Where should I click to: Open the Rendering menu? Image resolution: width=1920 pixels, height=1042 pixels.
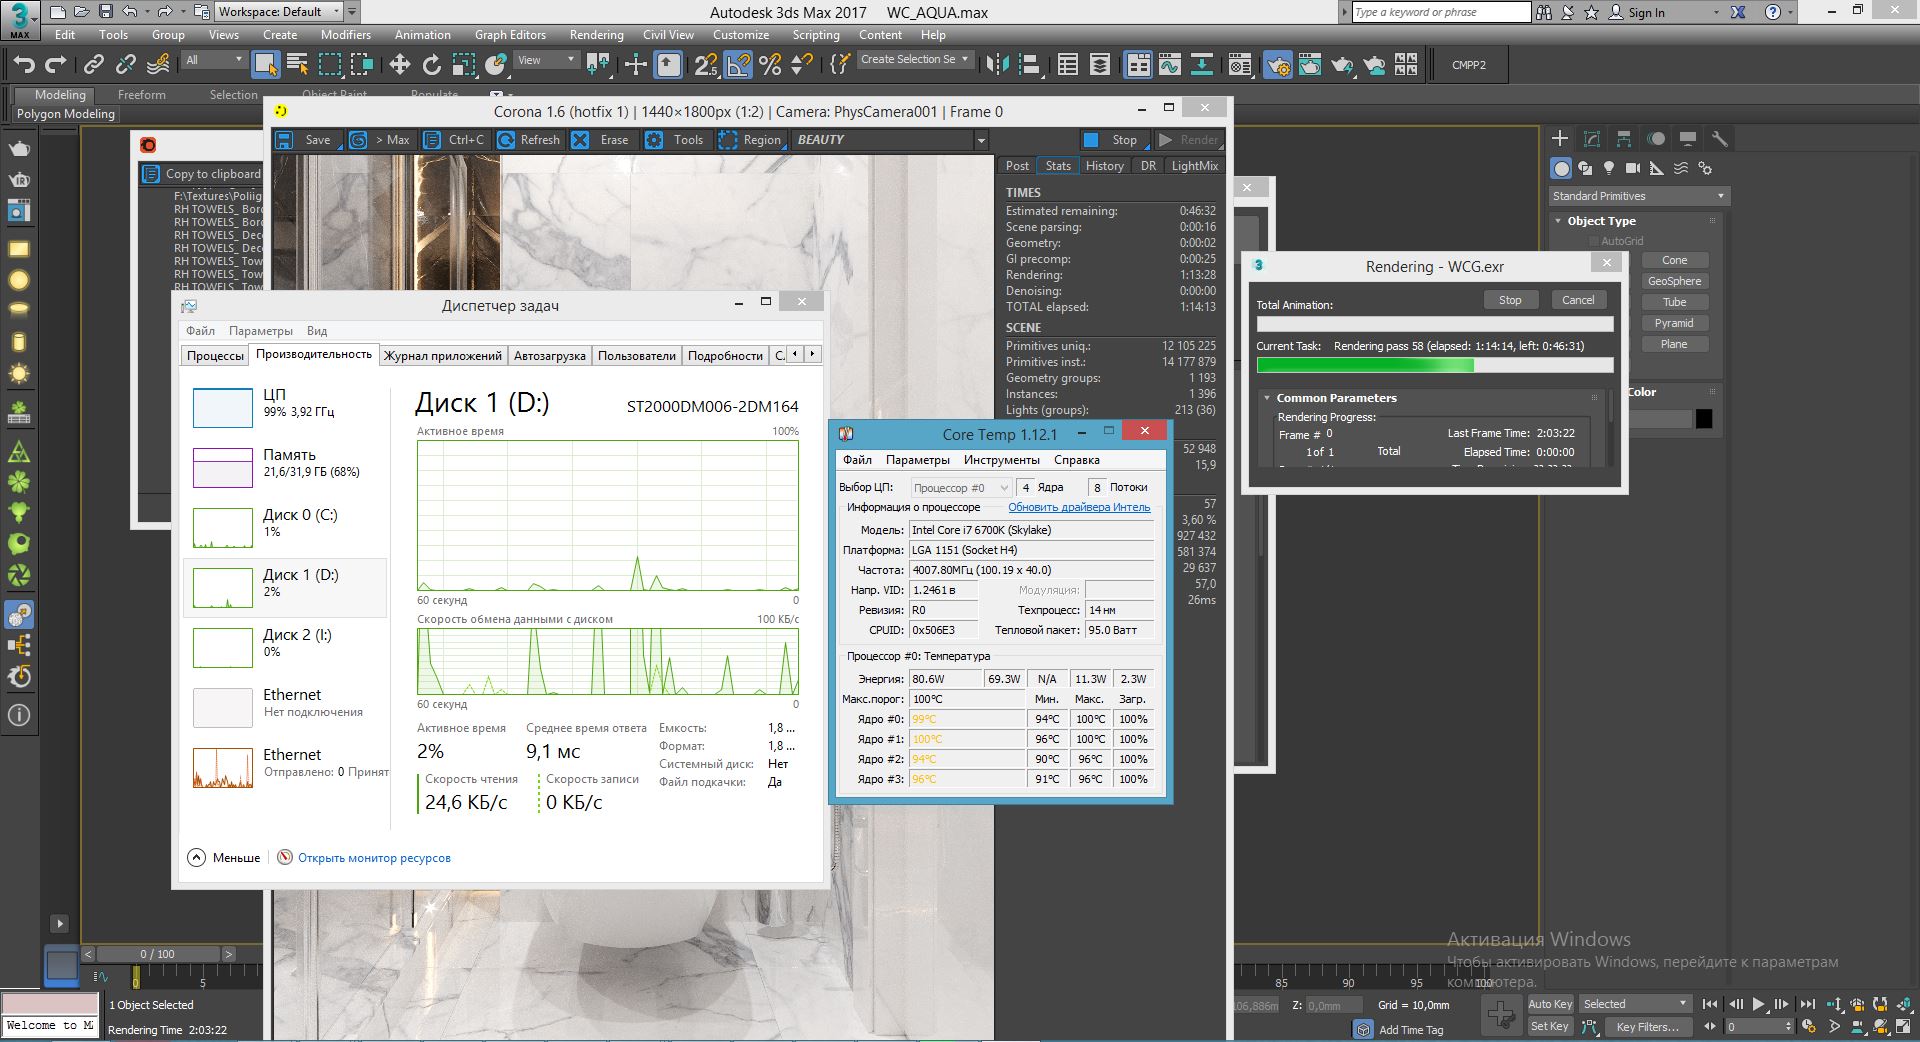tap(596, 34)
